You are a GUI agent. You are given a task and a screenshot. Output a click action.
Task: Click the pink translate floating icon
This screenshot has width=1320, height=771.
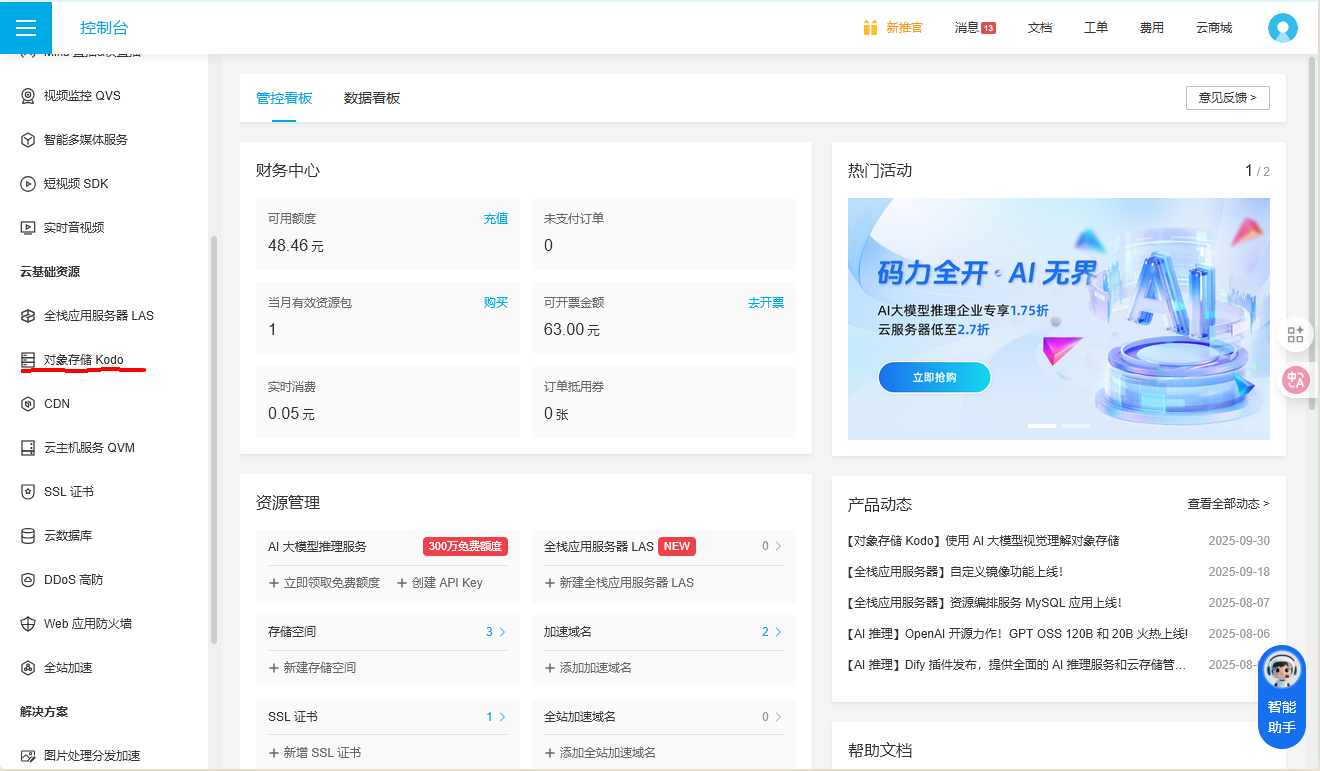pyautogui.click(x=1295, y=380)
